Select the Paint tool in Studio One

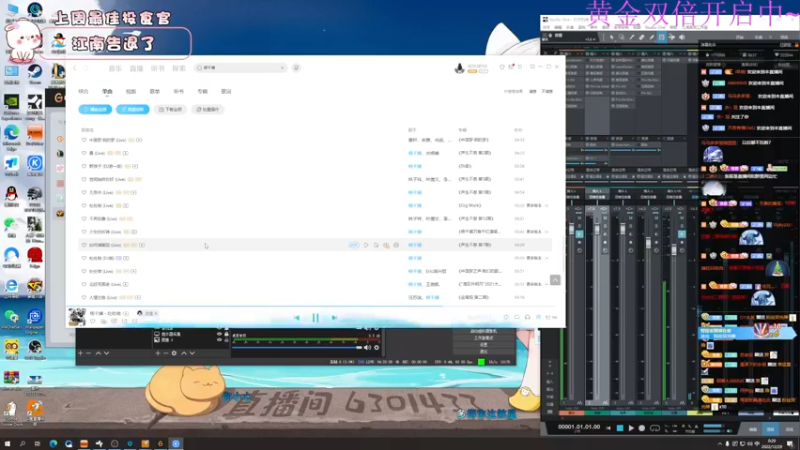coord(652,37)
